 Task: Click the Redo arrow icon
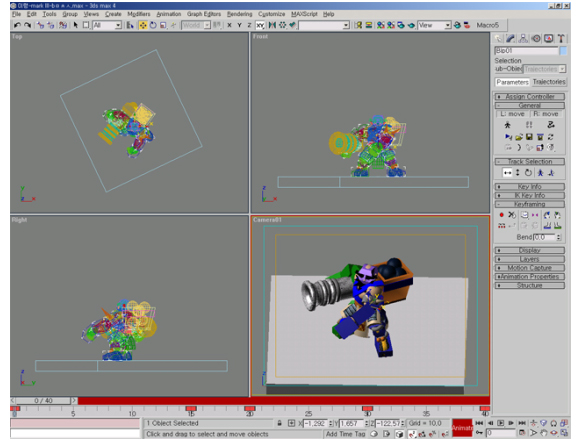tap(27, 25)
